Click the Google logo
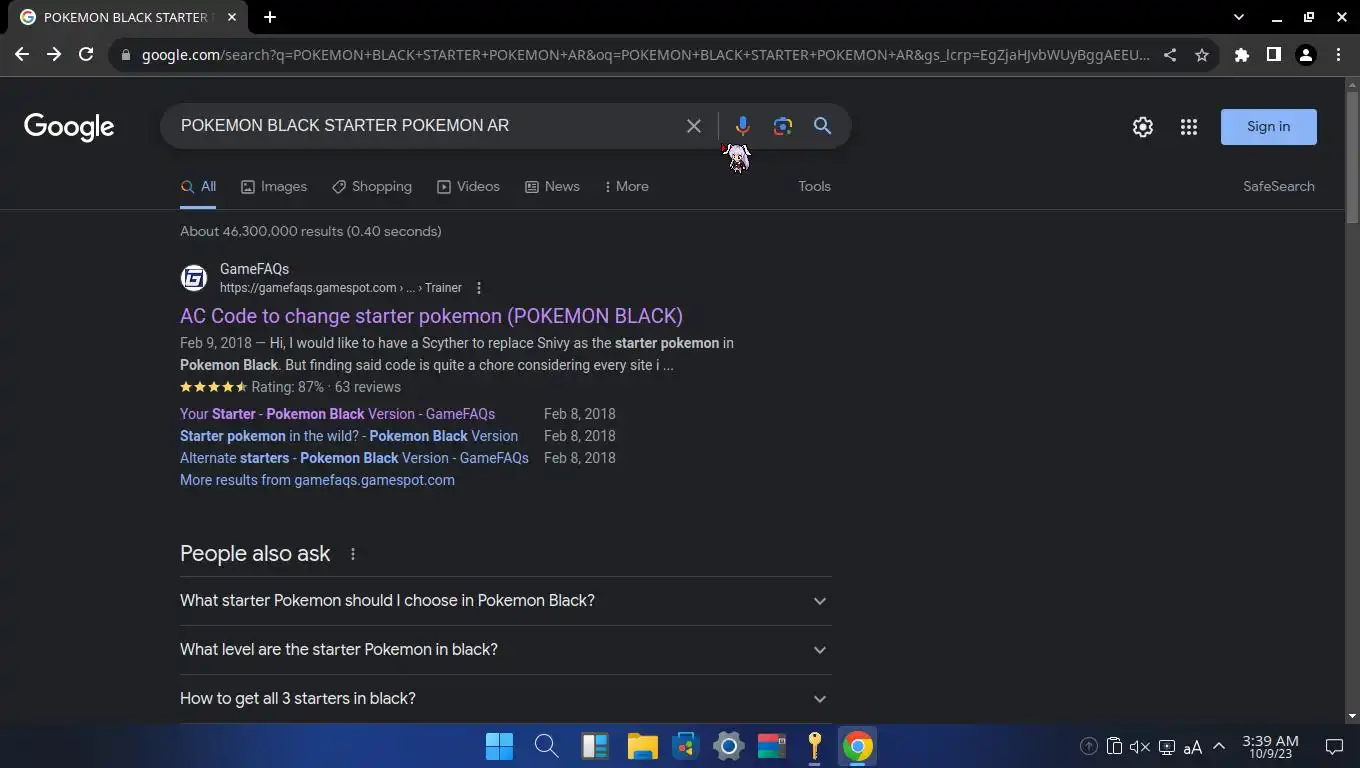 pos(69,127)
